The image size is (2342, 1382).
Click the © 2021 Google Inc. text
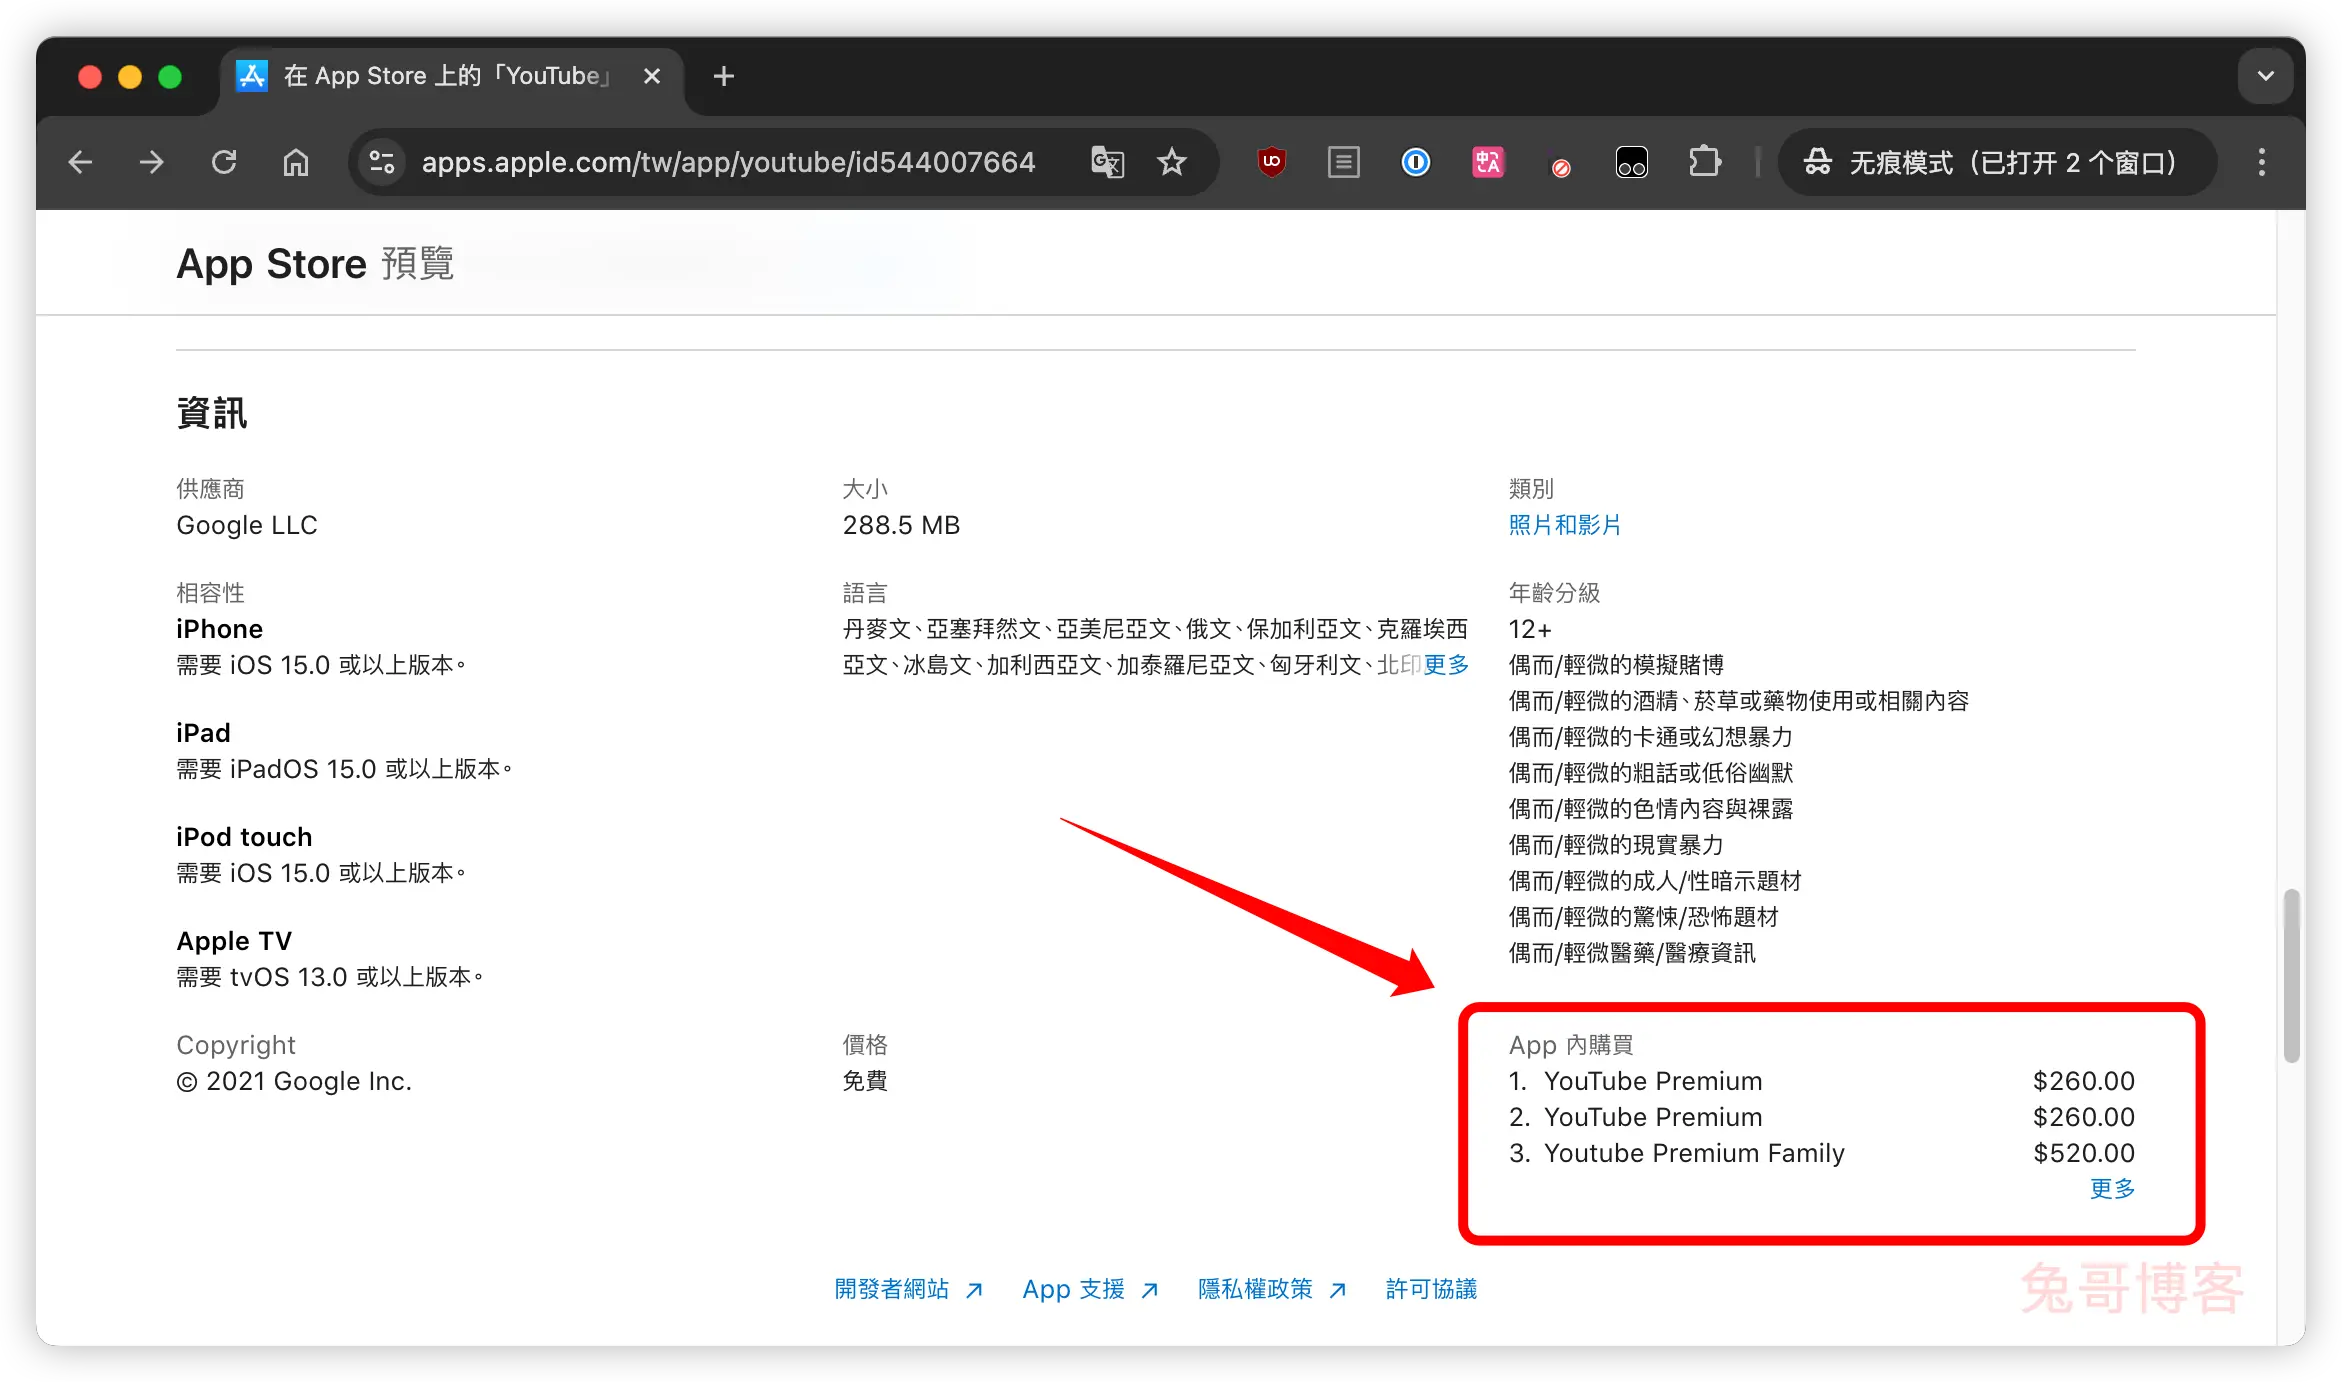(294, 1081)
